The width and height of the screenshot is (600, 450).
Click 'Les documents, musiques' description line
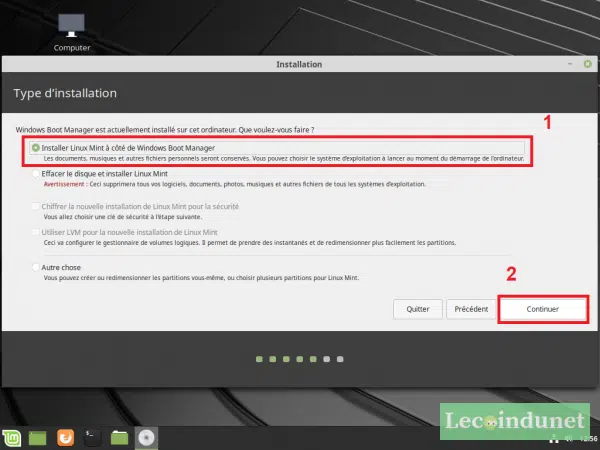(x=284, y=158)
